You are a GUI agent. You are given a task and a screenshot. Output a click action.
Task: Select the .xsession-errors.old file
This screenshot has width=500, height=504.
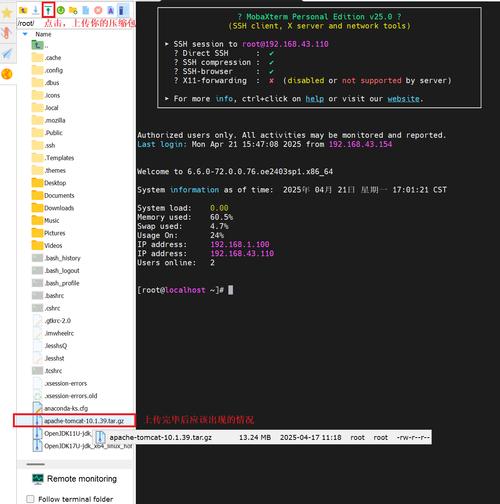point(65,396)
